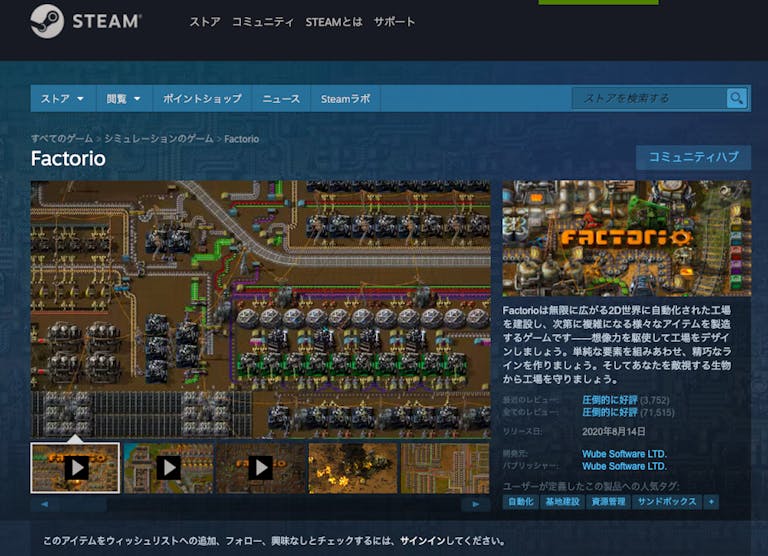Click STEAMとは in the top header
The width and height of the screenshot is (768, 556).
pyautogui.click(x=334, y=22)
